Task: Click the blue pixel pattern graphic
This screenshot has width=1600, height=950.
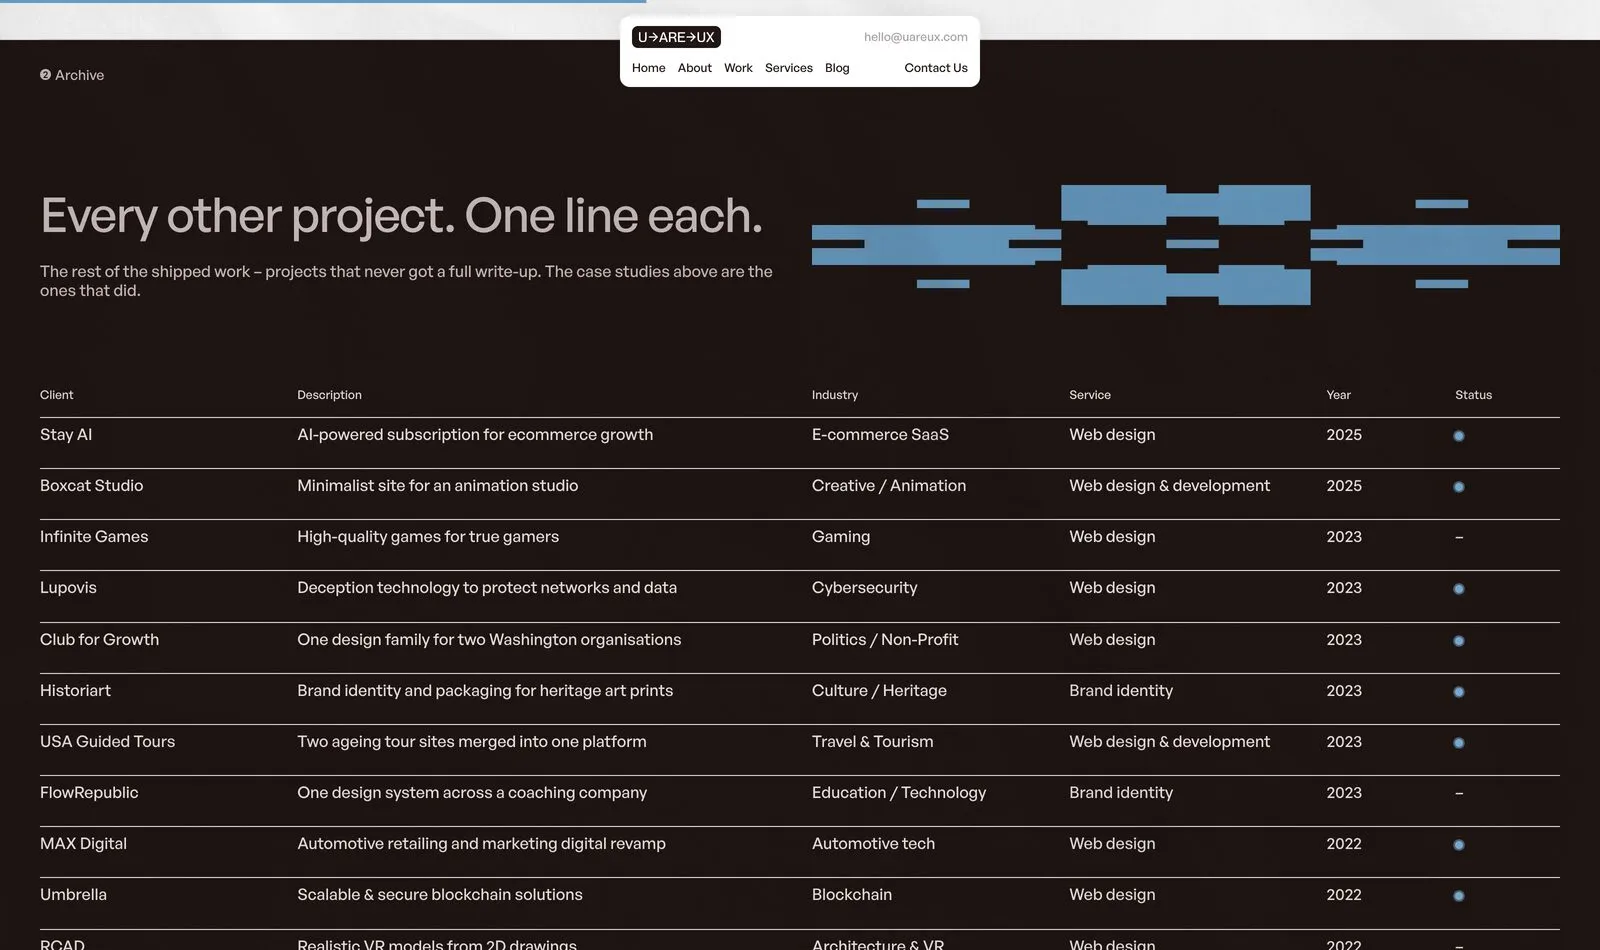Action: coord(1186,245)
